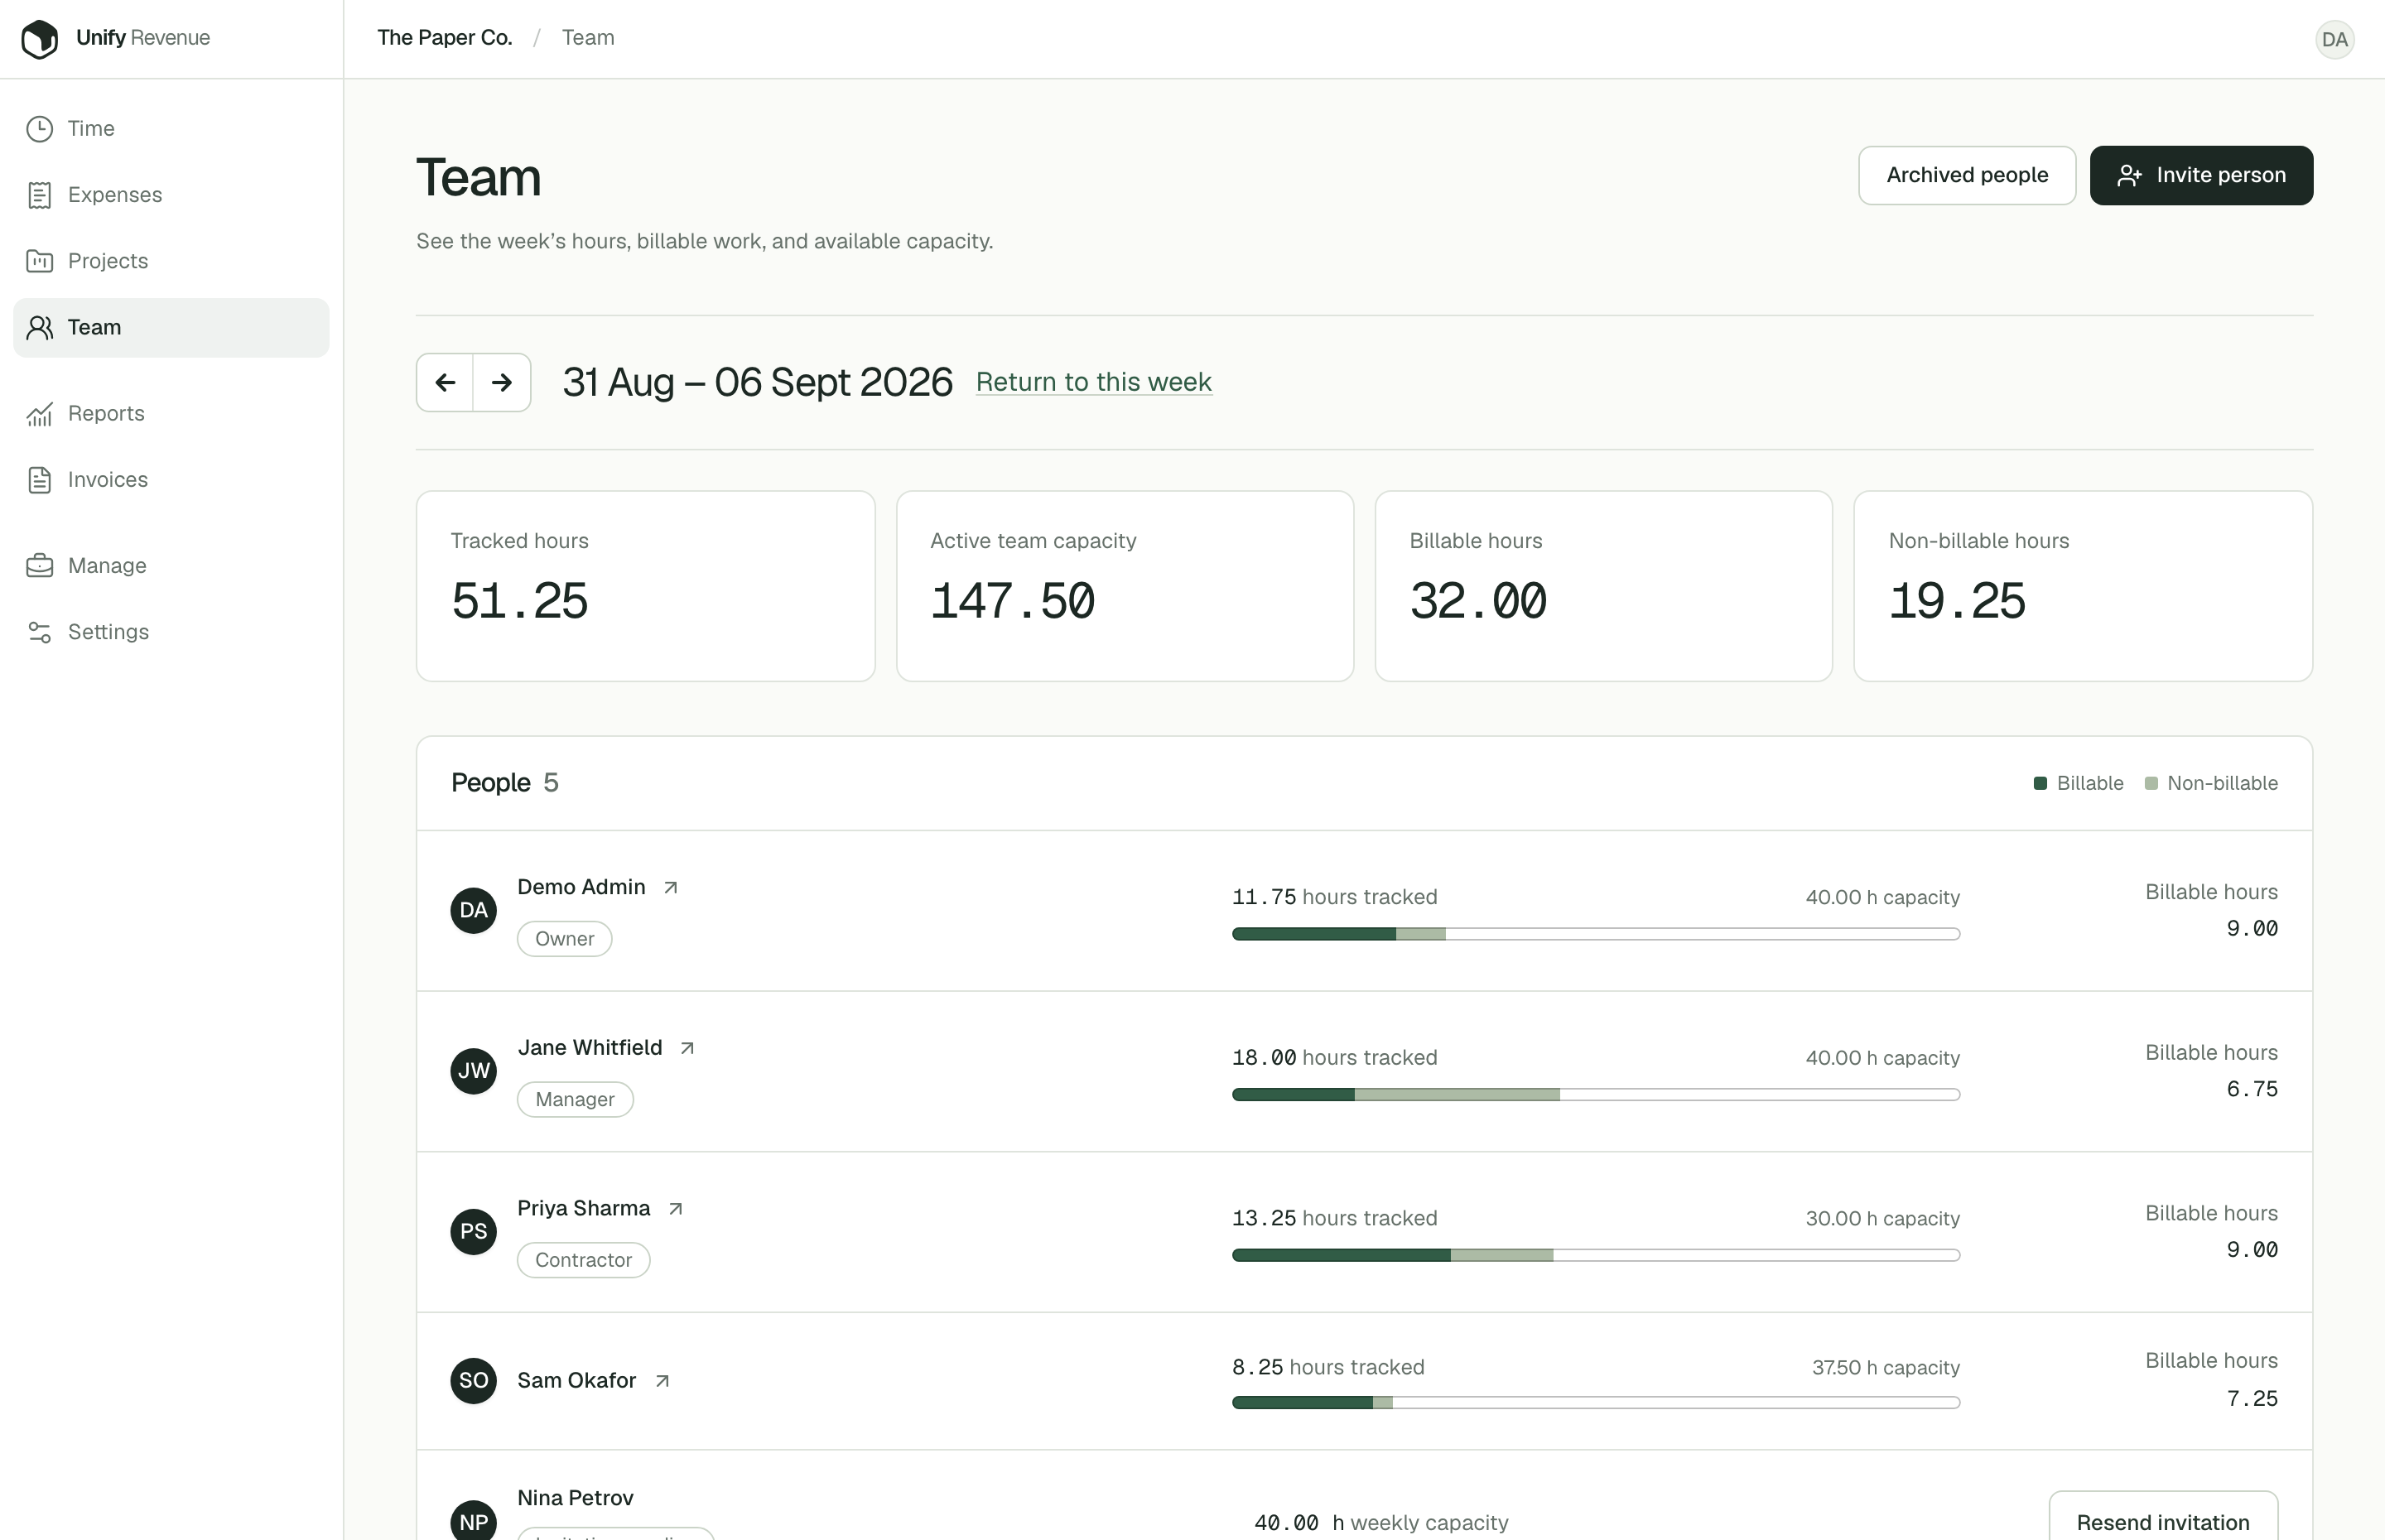Click Priya Sharma's PS avatar
Screen dimensions: 2385x1540
click(x=474, y=1232)
